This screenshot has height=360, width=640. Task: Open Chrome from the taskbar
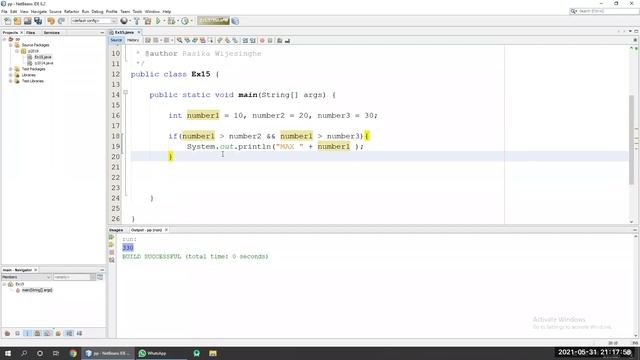[73, 353]
